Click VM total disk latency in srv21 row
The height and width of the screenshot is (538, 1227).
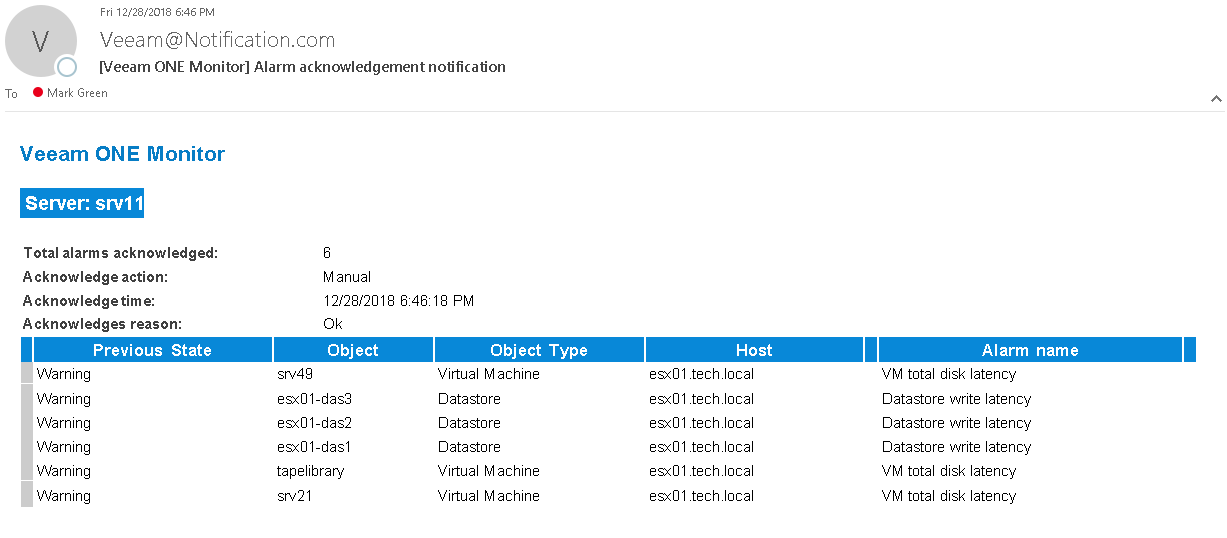click(x=949, y=496)
